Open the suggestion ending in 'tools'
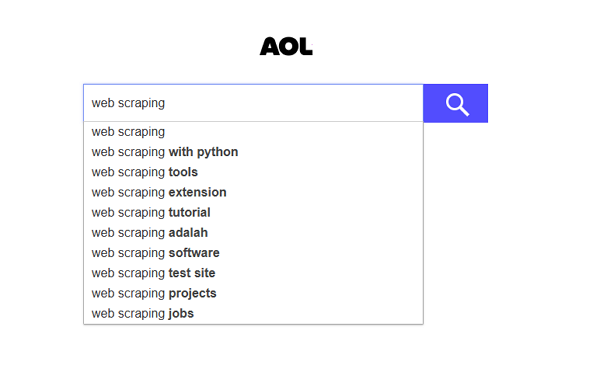600x365 pixels. (x=253, y=172)
